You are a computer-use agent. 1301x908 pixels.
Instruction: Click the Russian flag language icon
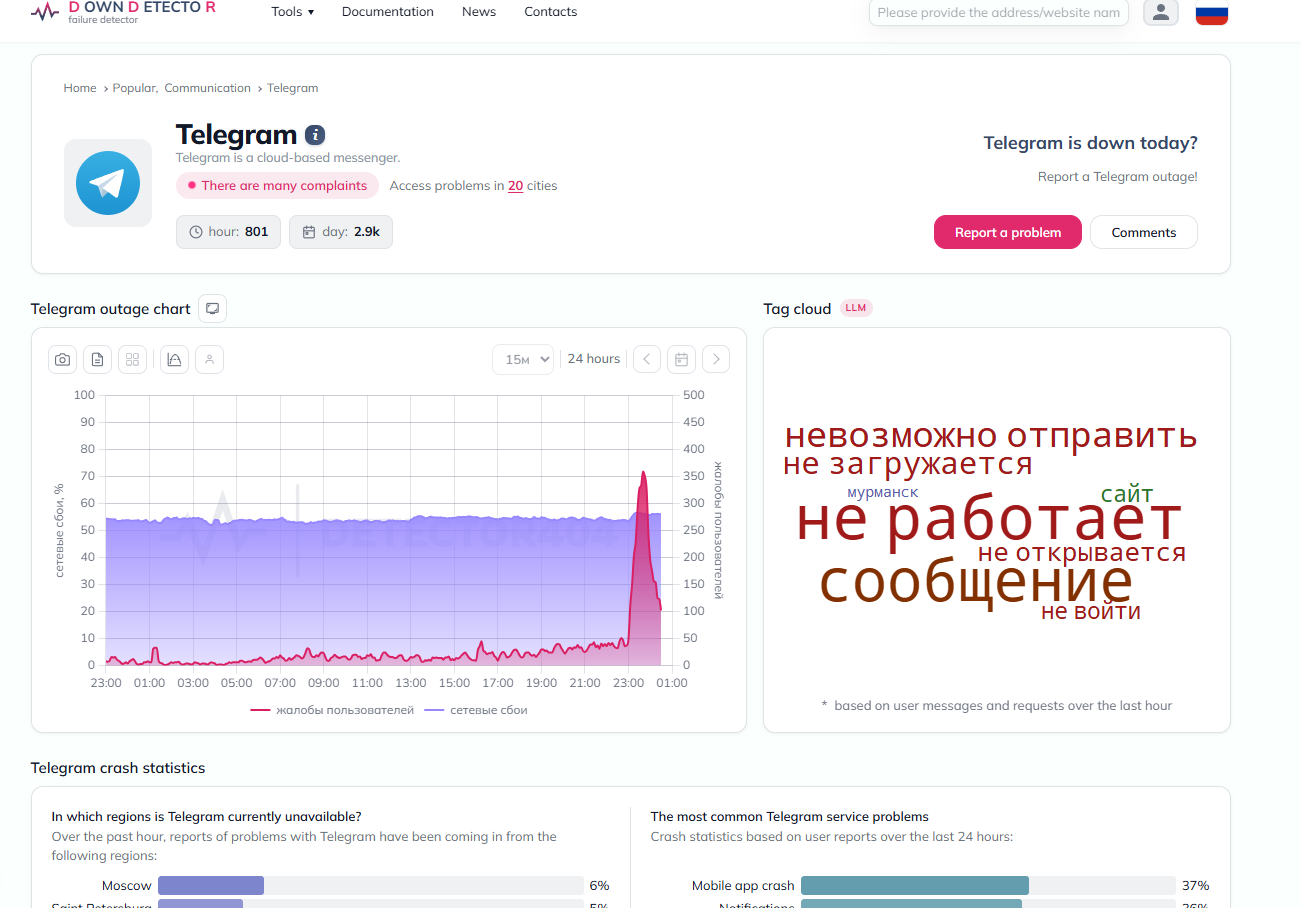tap(1212, 12)
